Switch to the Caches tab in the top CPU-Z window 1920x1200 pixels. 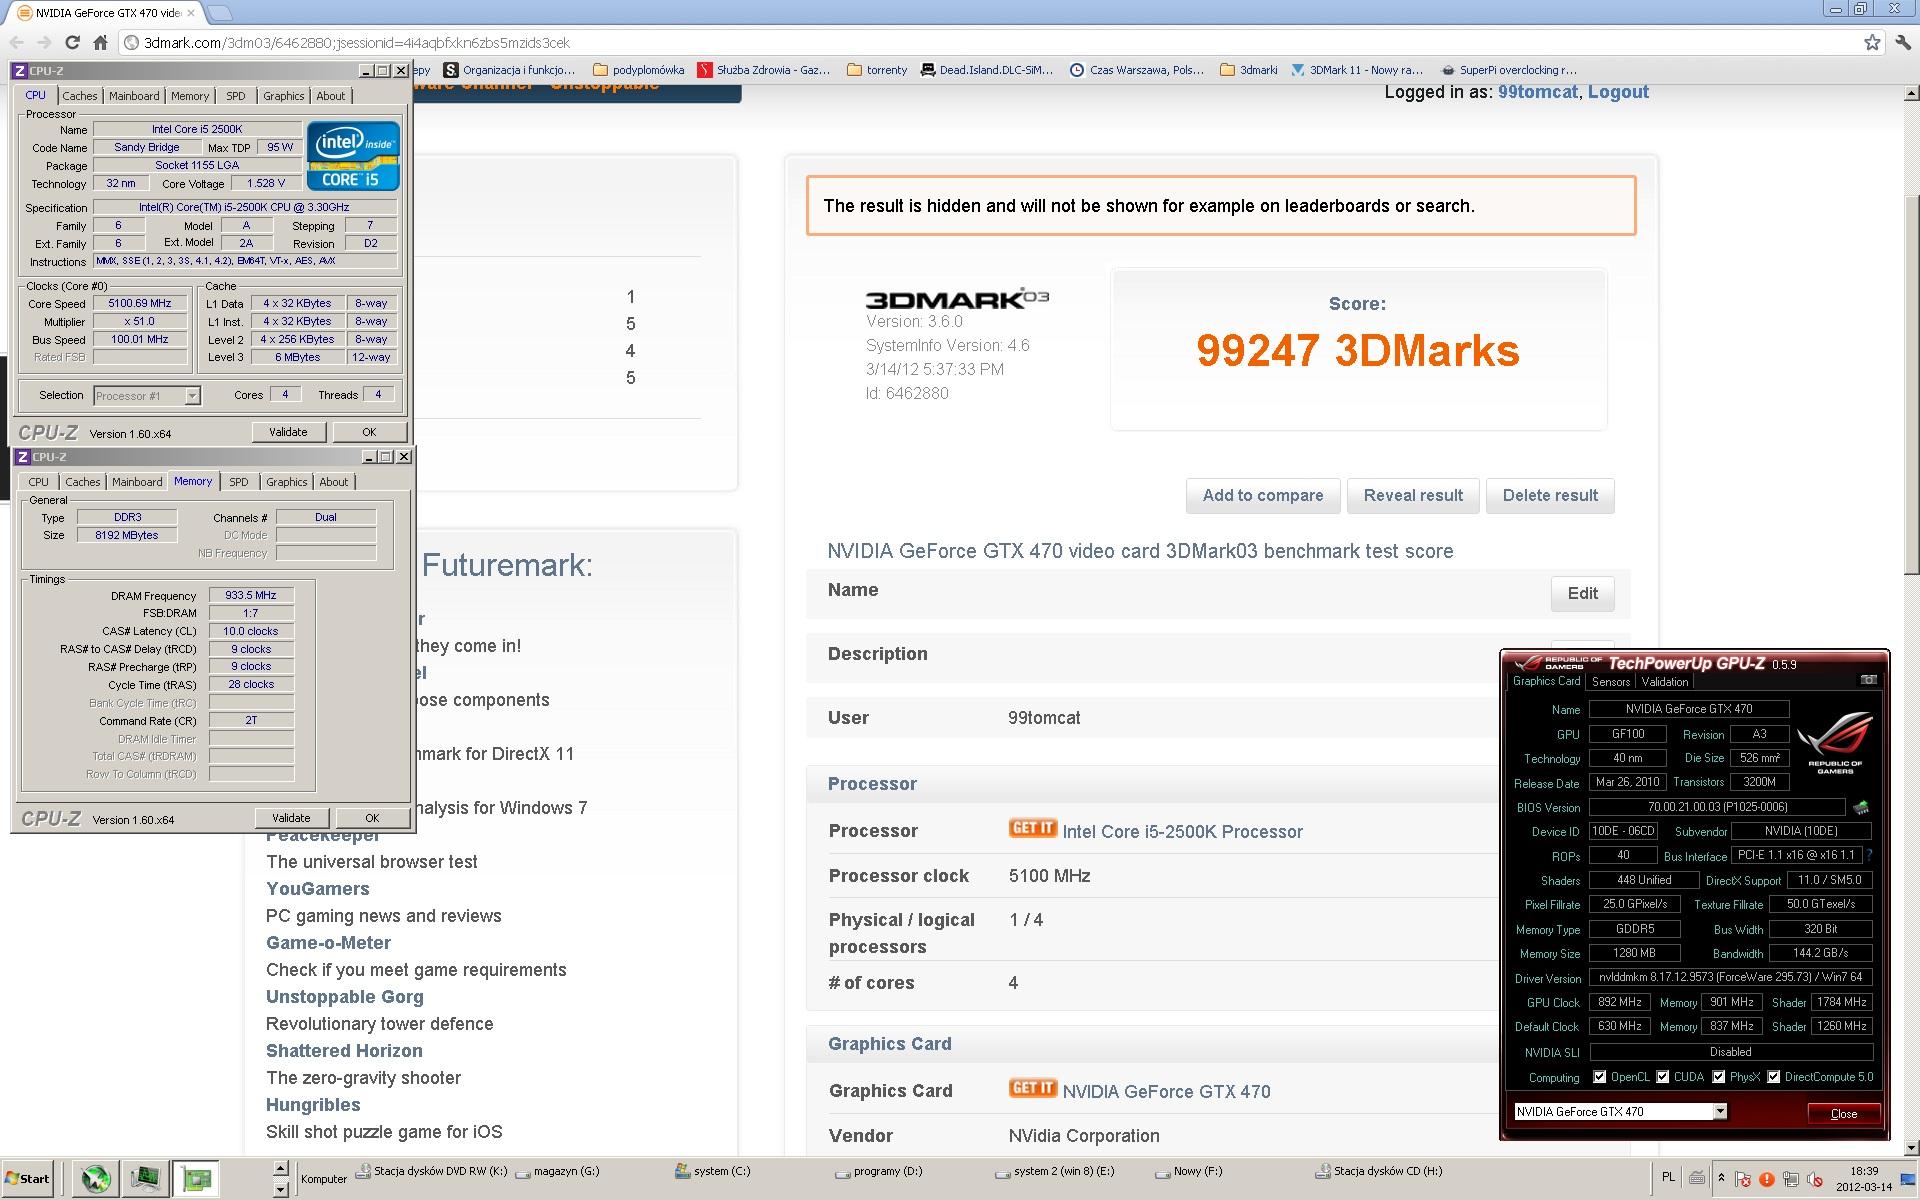tap(80, 96)
